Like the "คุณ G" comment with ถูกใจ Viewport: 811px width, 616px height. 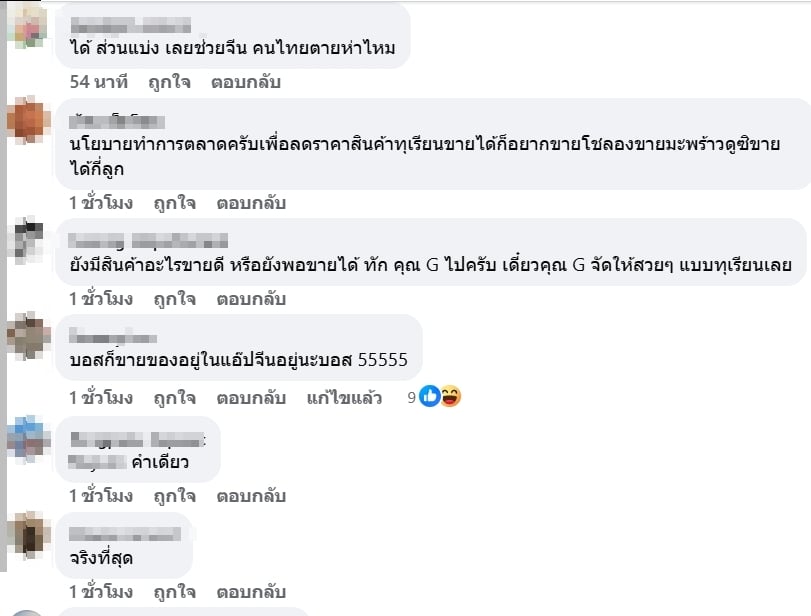coord(174,298)
